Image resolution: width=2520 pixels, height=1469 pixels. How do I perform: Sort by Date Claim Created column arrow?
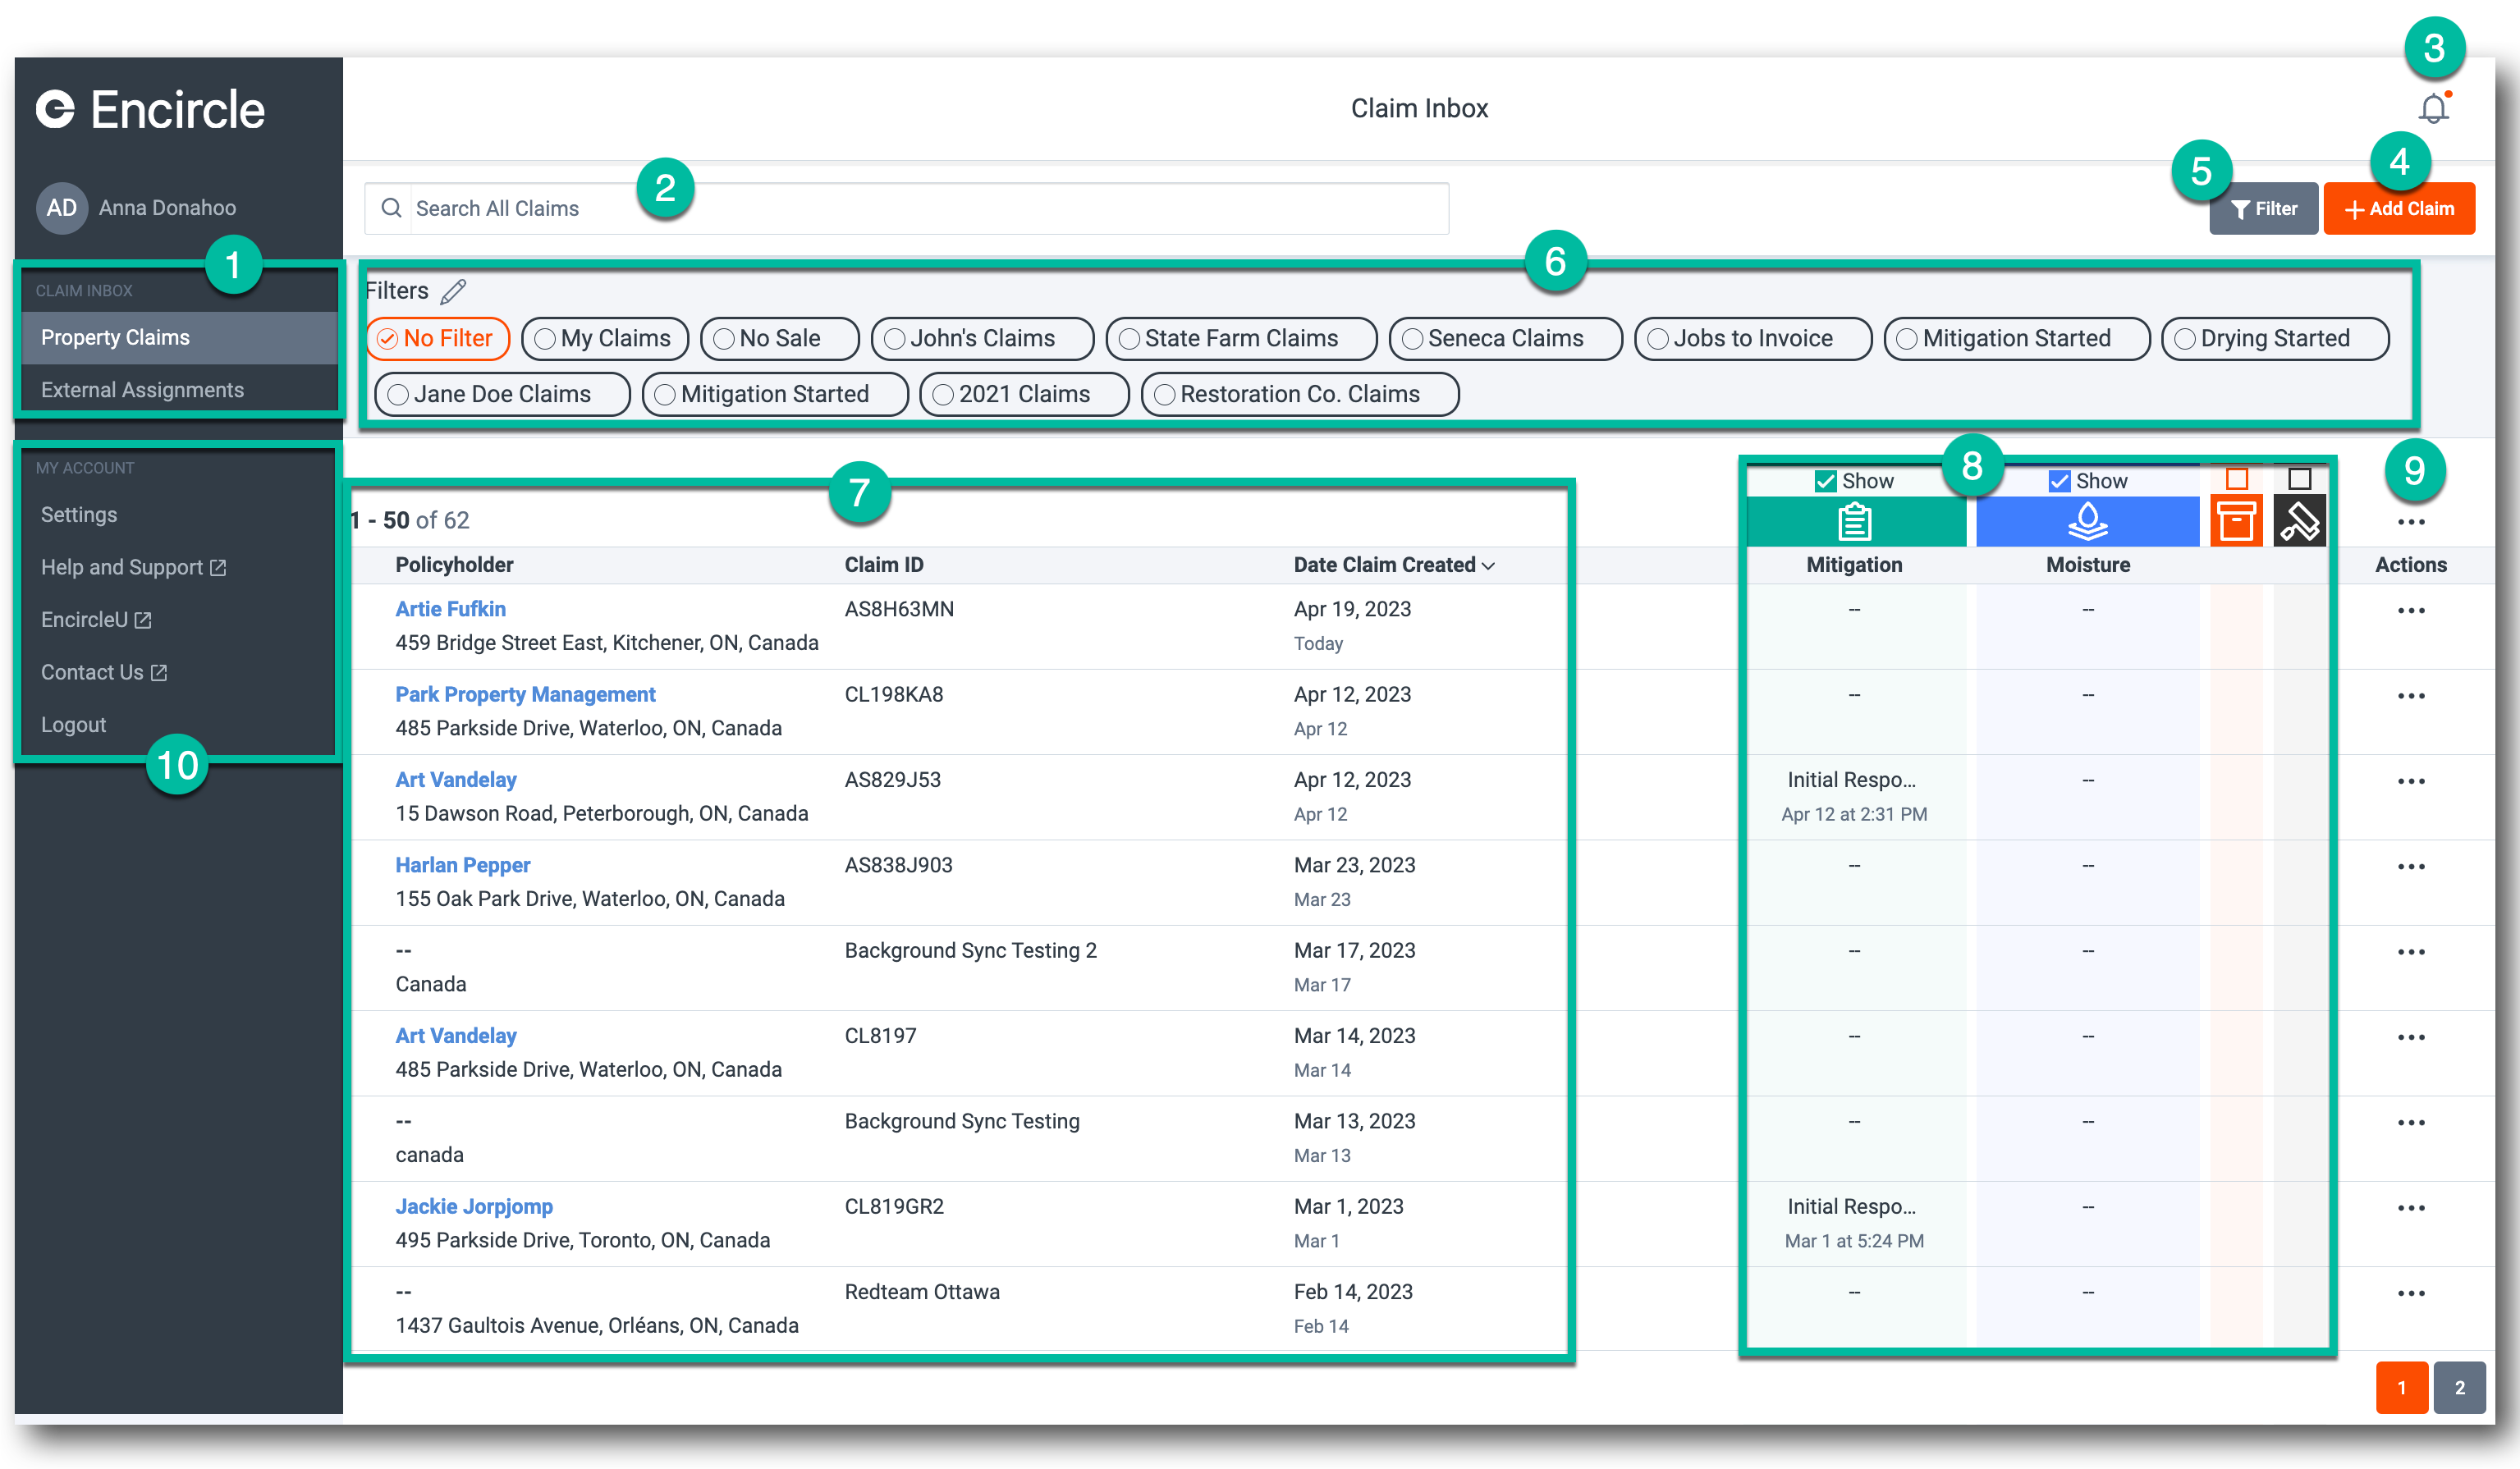(1489, 566)
